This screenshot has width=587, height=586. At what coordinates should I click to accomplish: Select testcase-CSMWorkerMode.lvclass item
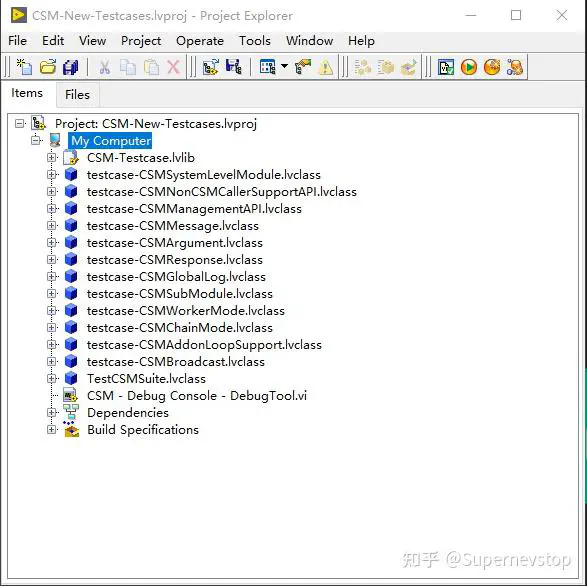186,310
